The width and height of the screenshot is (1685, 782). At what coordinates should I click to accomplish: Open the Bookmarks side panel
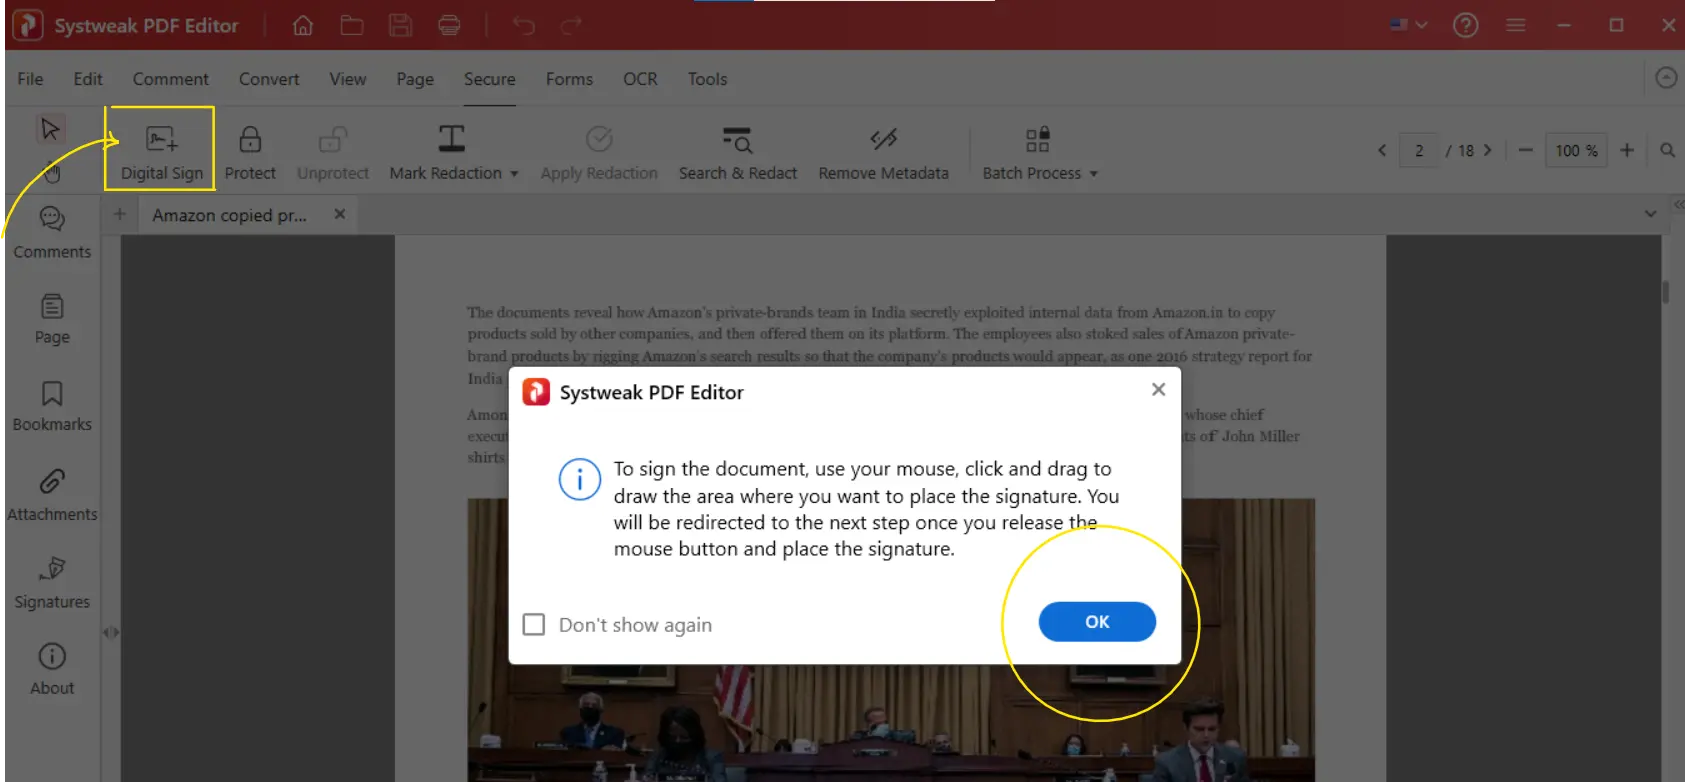coord(52,406)
